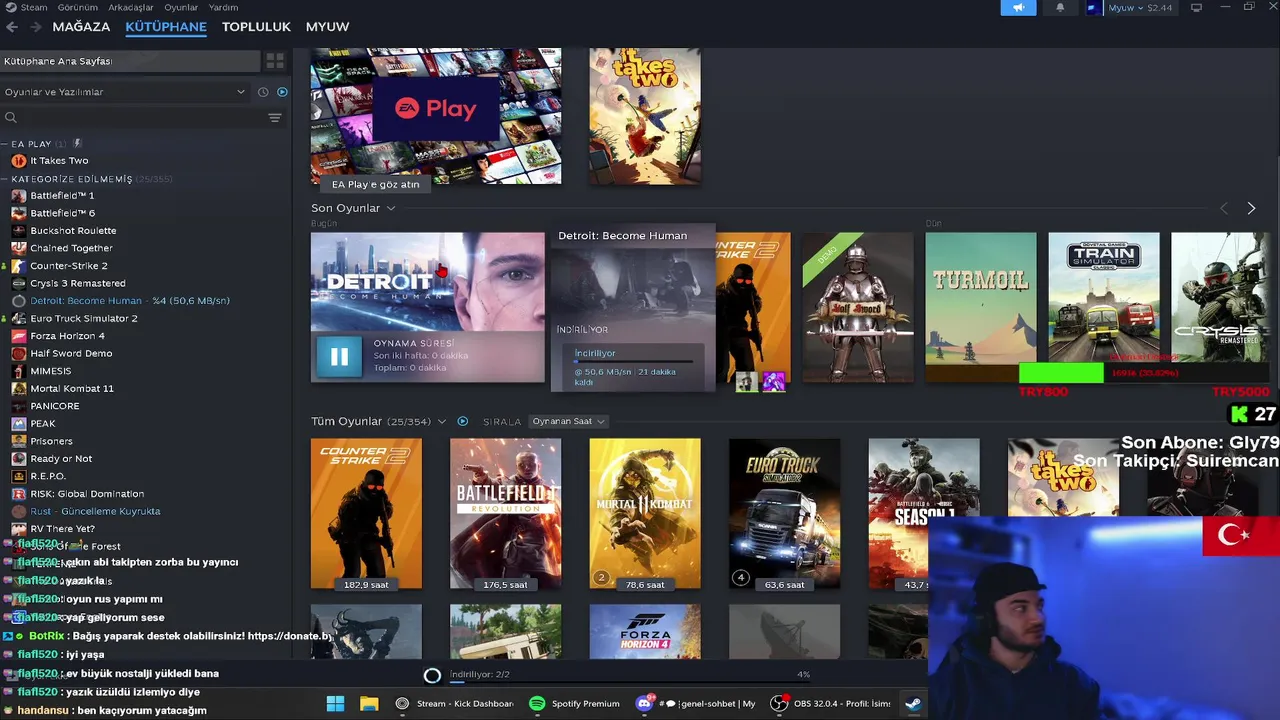Select Mortal Kombat 11 in list
The image size is (1280, 720).
point(72,388)
